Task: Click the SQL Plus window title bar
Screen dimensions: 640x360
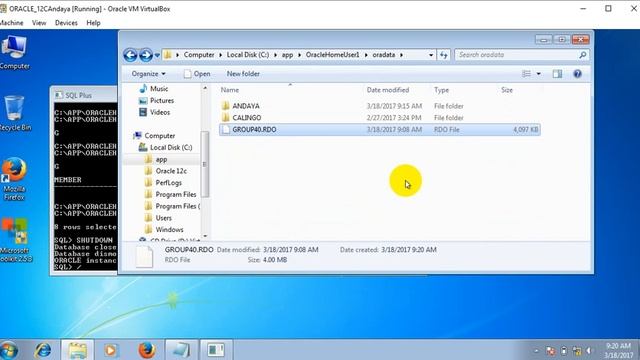Action: tap(84, 95)
